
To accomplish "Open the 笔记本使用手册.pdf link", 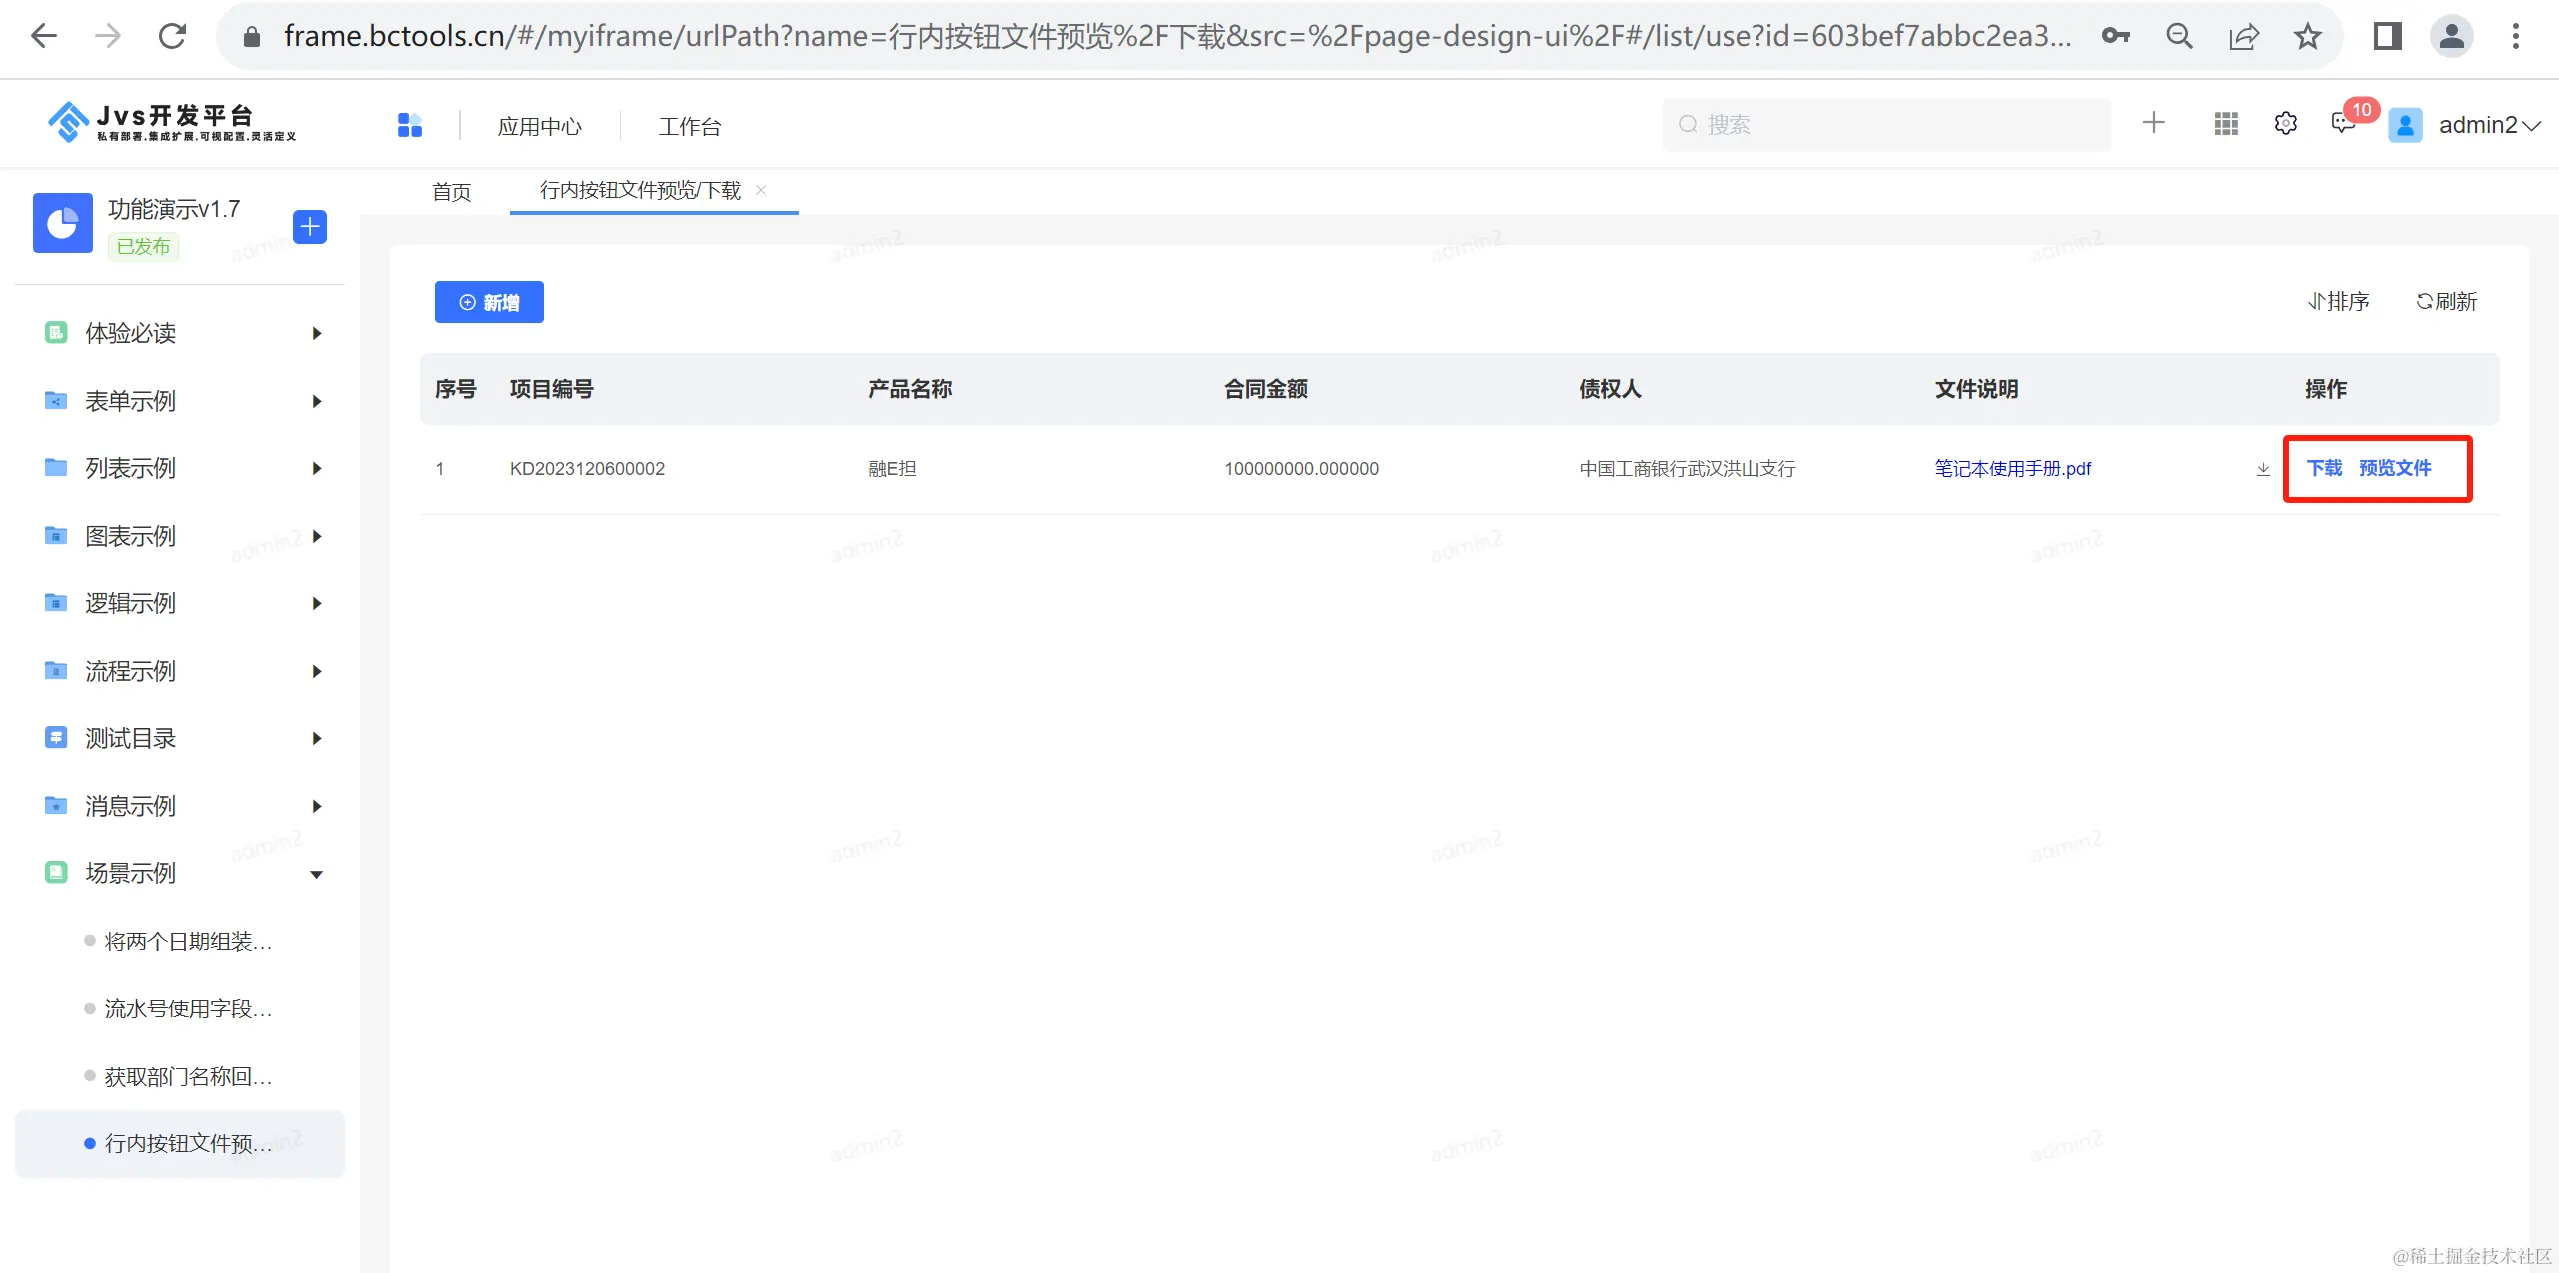I will pos(2012,469).
